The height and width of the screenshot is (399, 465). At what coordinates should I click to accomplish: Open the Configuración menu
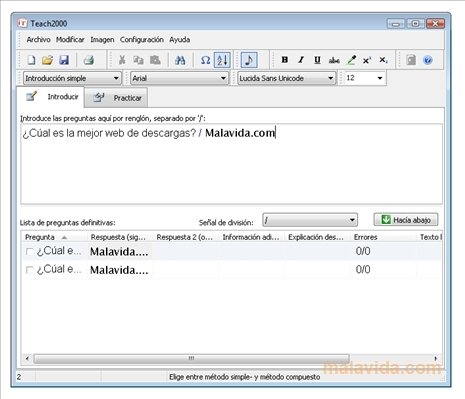point(142,40)
